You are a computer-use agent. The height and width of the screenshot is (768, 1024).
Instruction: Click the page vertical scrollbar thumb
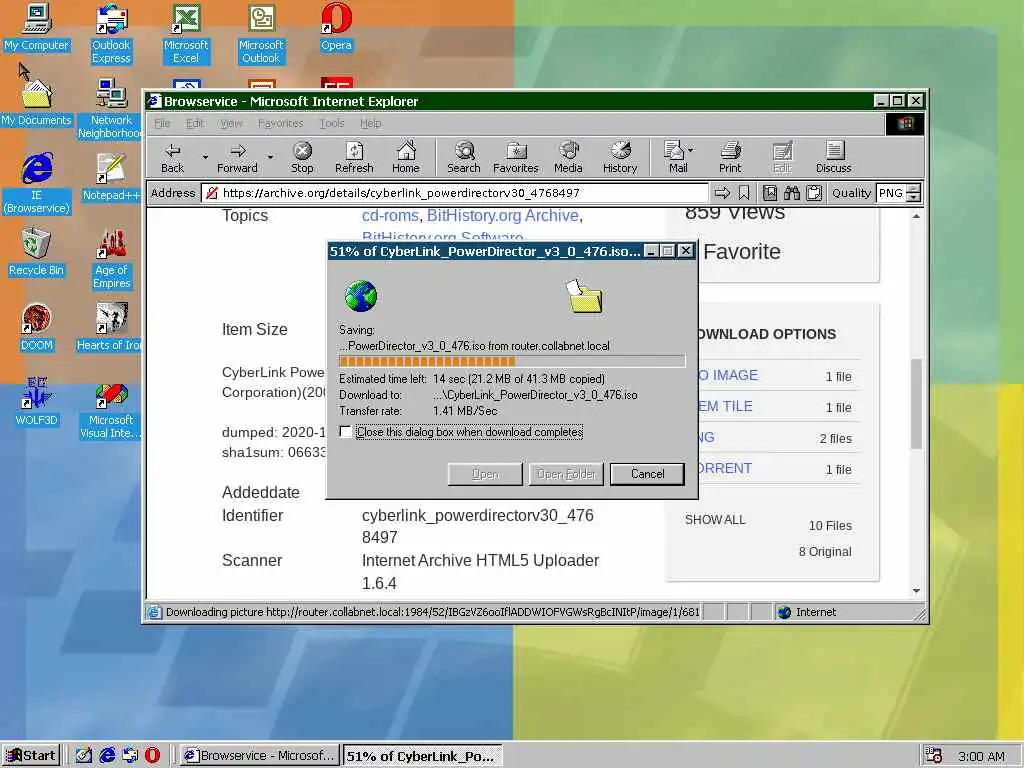(916, 403)
